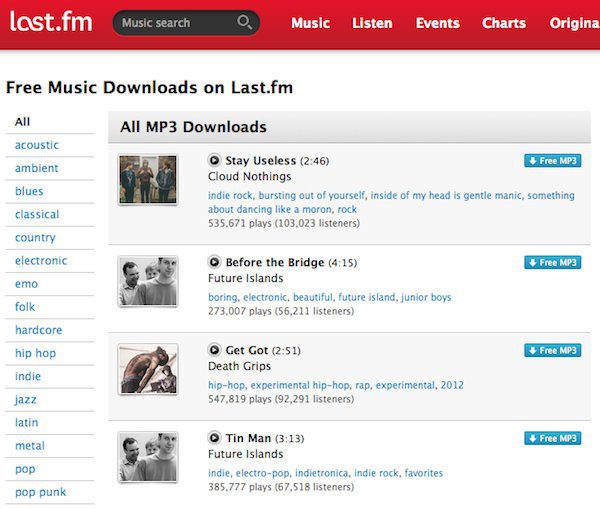Image resolution: width=600 pixels, height=508 pixels.
Task: Open the 'bursting out of yourself' tag
Action: pyautogui.click(x=311, y=195)
